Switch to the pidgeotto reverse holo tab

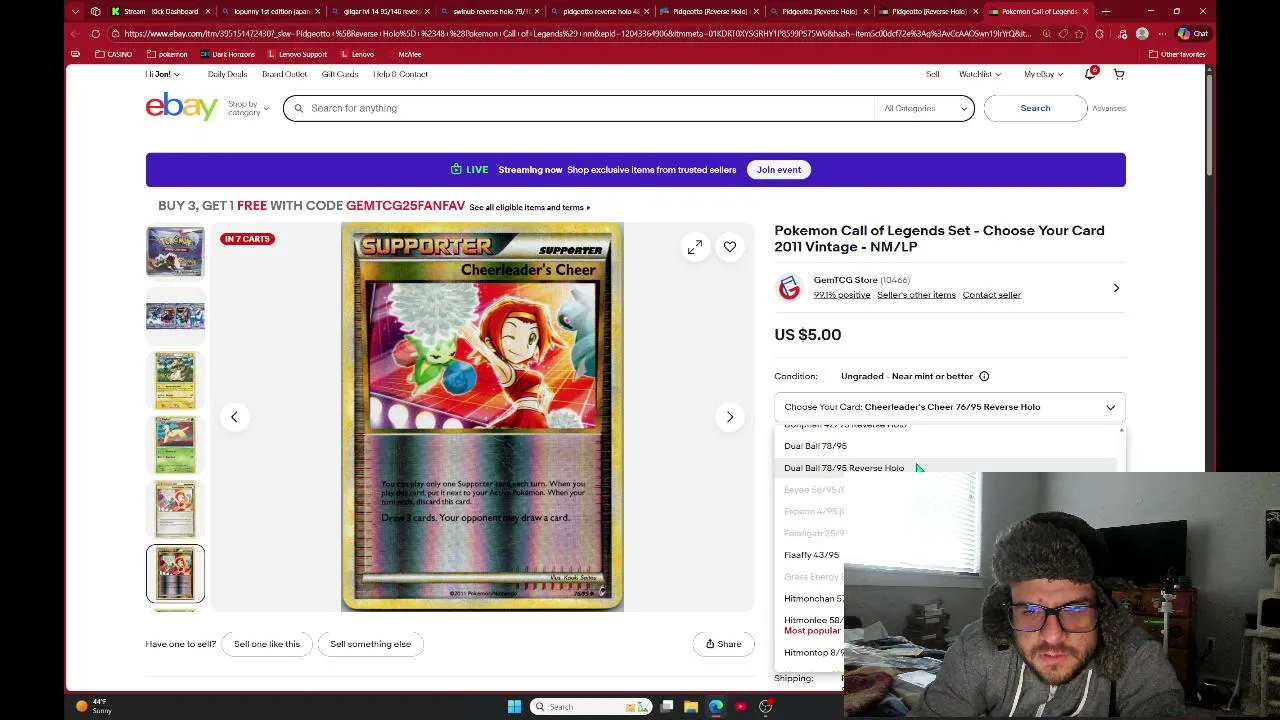click(600, 11)
